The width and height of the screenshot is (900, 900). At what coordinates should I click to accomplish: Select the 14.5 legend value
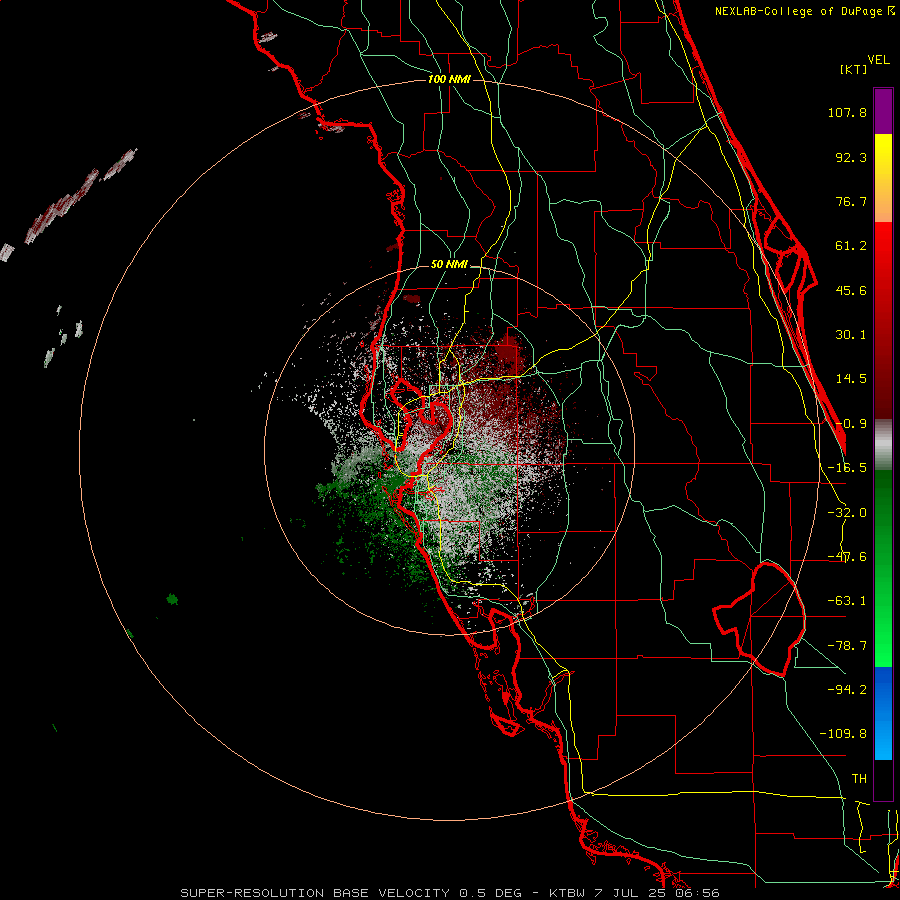(x=851, y=379)
